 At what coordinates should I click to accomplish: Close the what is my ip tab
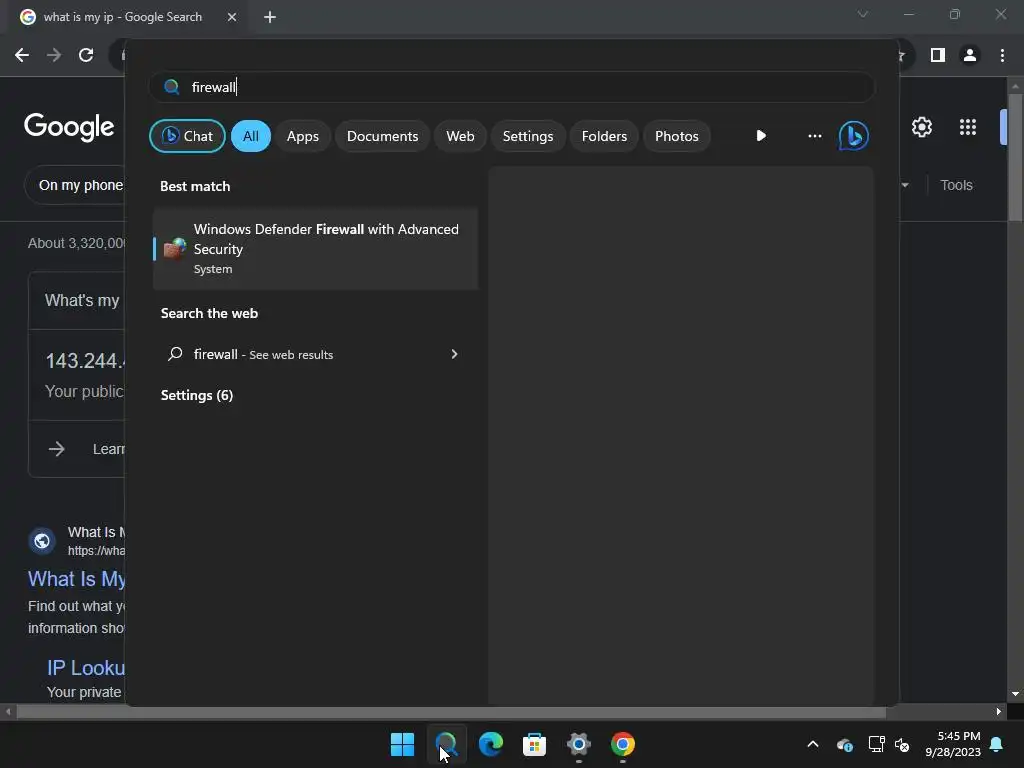point(232,17)
